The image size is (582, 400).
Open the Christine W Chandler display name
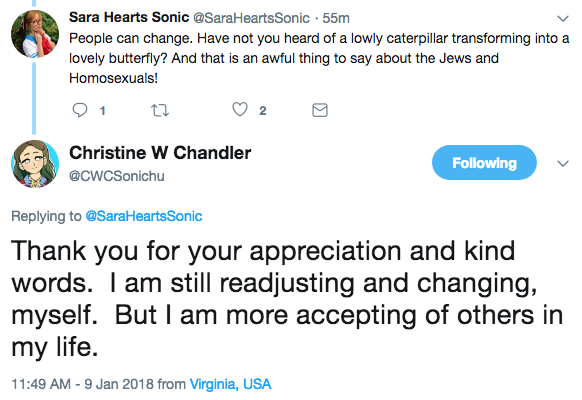[x=160, y=153]
